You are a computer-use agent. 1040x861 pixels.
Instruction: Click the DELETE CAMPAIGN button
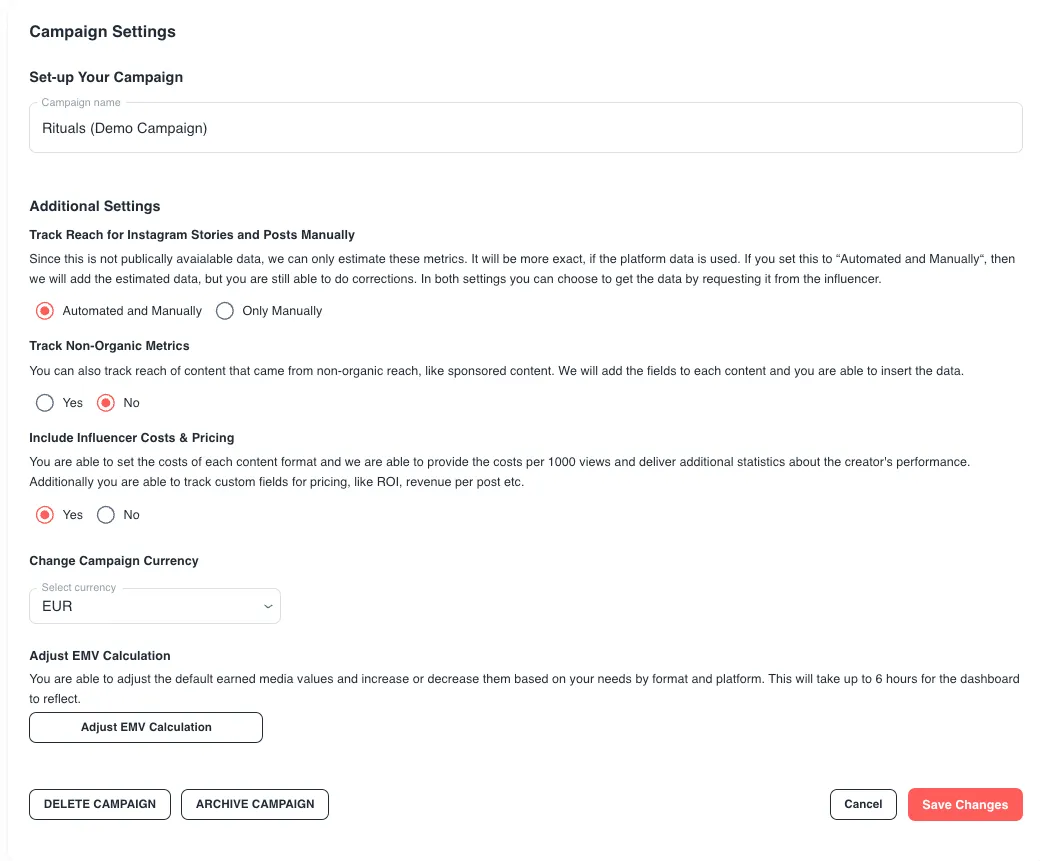(99, 804)
